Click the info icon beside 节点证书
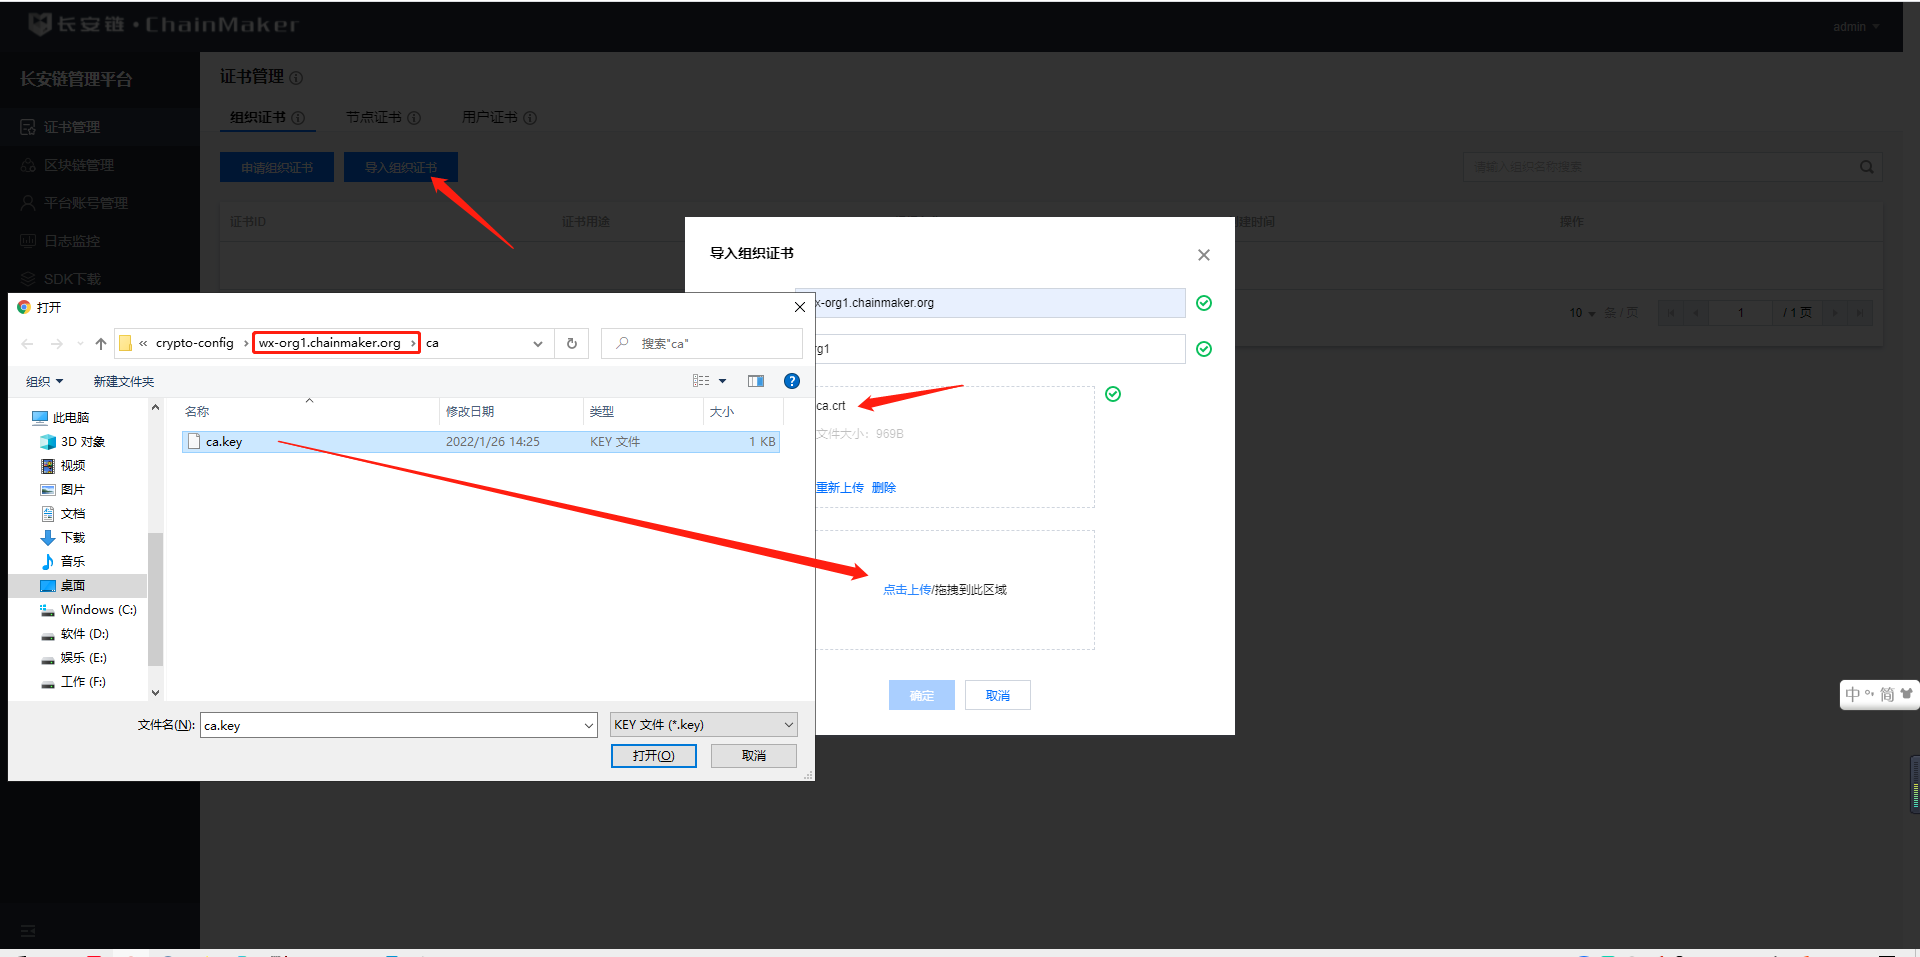Image resolution: width=1920 pixels, height=957 pixels. (x=414, y=118)
